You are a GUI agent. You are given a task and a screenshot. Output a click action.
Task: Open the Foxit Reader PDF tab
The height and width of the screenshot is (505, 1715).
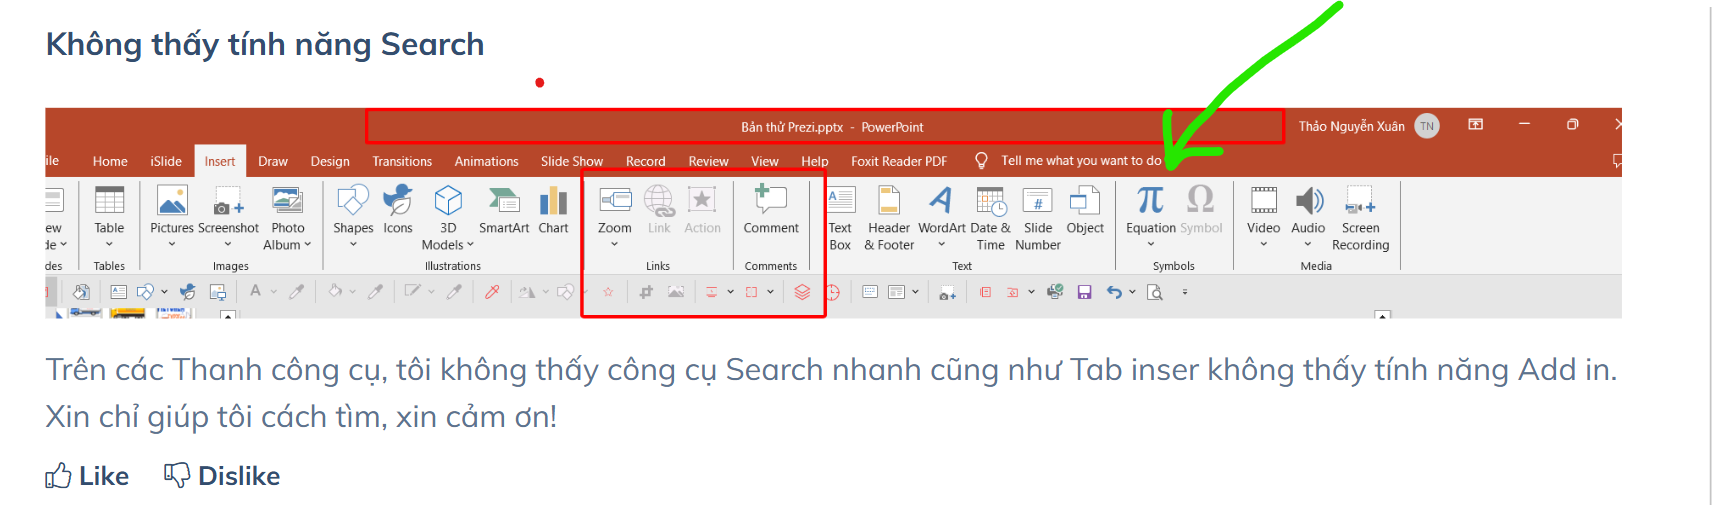(x=899, y=161)
